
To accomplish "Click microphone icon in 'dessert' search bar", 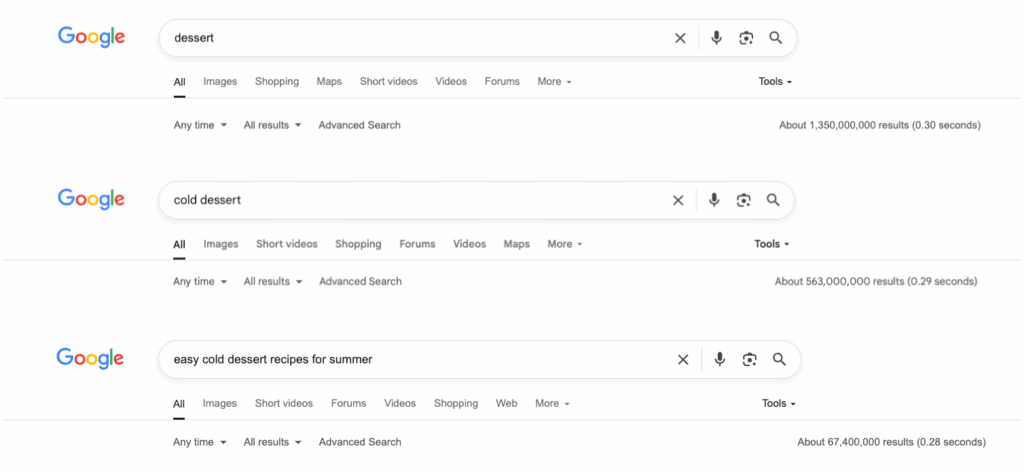I will tap(716, 38).
